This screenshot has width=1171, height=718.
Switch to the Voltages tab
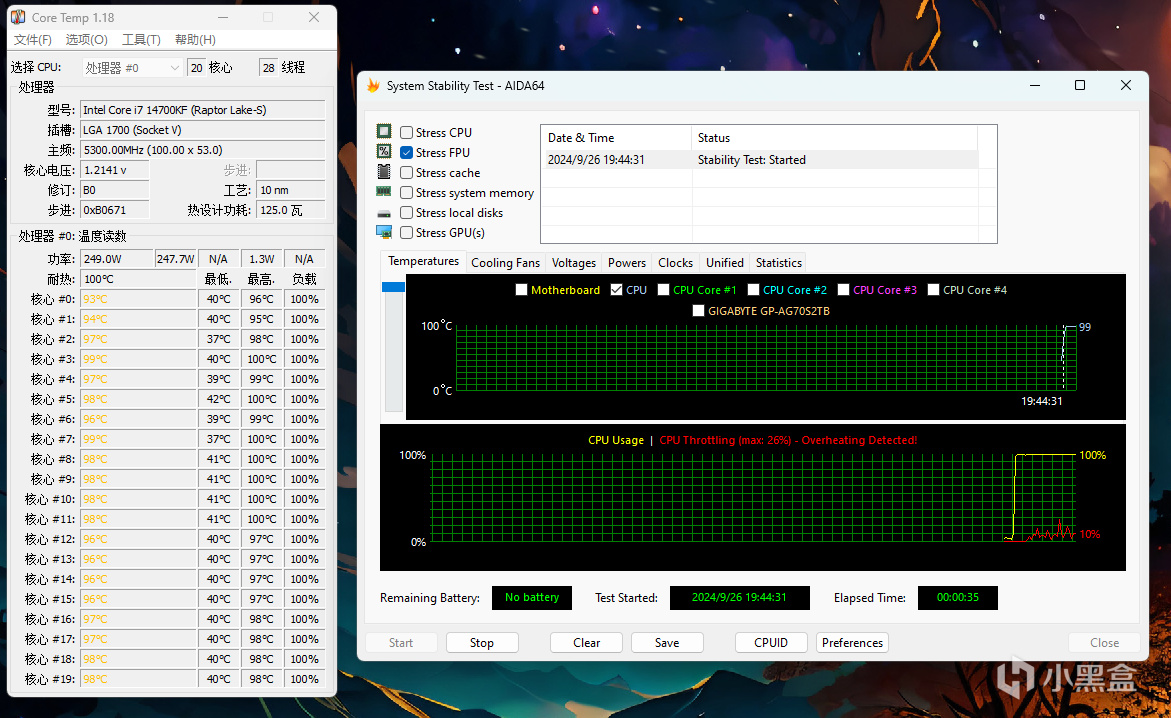(x=574, y=263)
